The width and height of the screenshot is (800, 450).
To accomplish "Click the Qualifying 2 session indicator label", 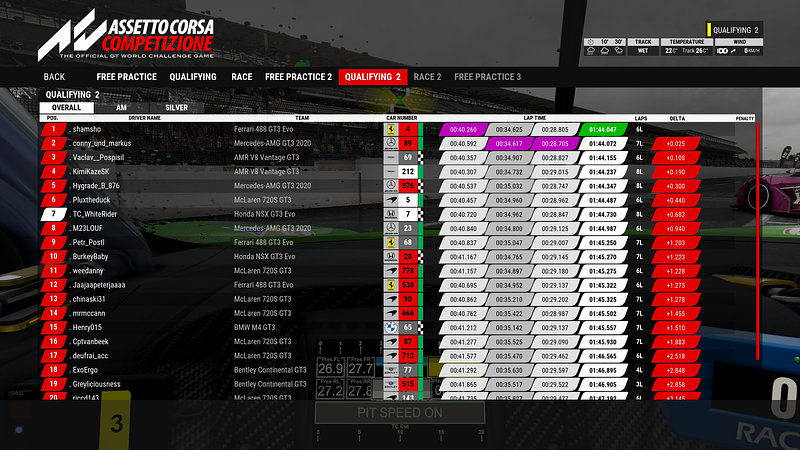I will [736, 30].
